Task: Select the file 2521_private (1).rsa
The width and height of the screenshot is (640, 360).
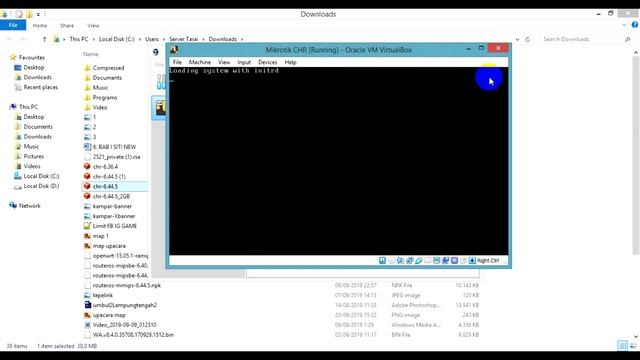Action: 116,157
